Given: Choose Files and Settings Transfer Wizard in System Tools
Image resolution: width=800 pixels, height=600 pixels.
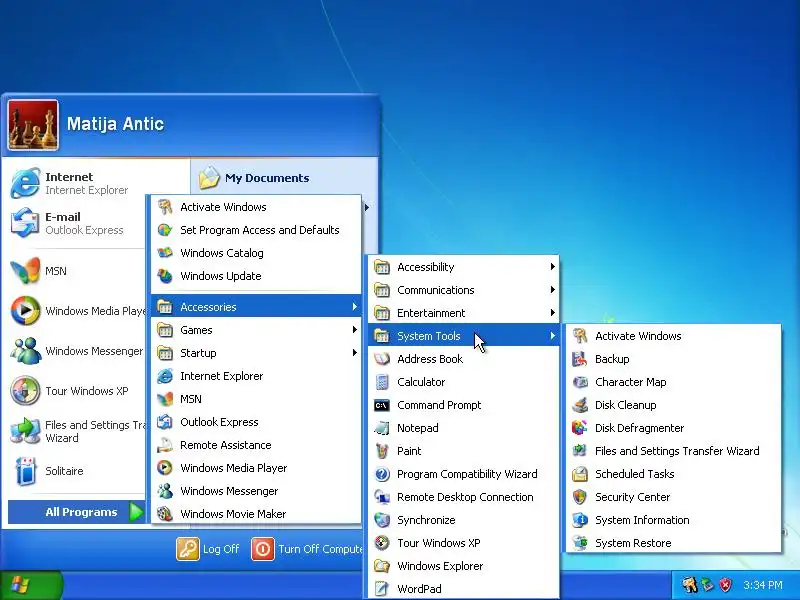Looking at the screenshot, I should 672,451.
